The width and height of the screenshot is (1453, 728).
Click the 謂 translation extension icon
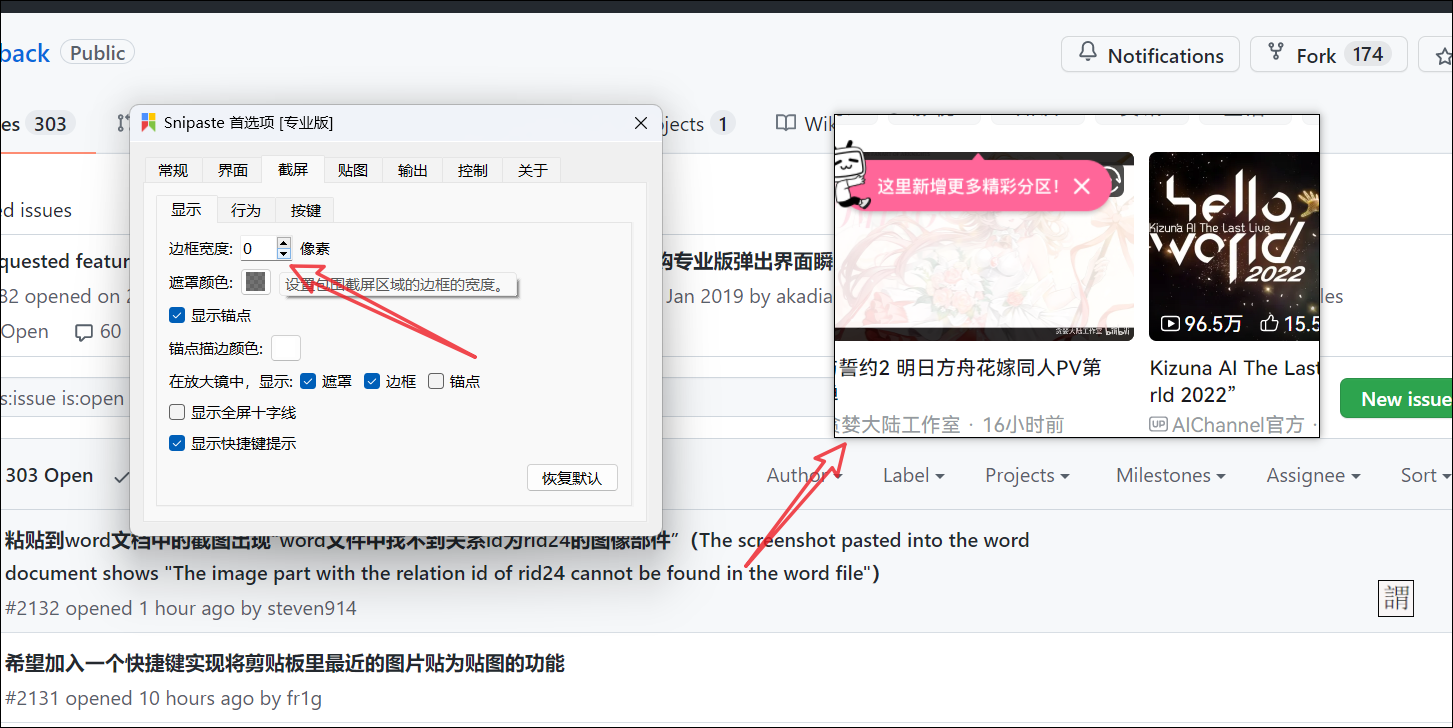click(x=1395, y=598)
